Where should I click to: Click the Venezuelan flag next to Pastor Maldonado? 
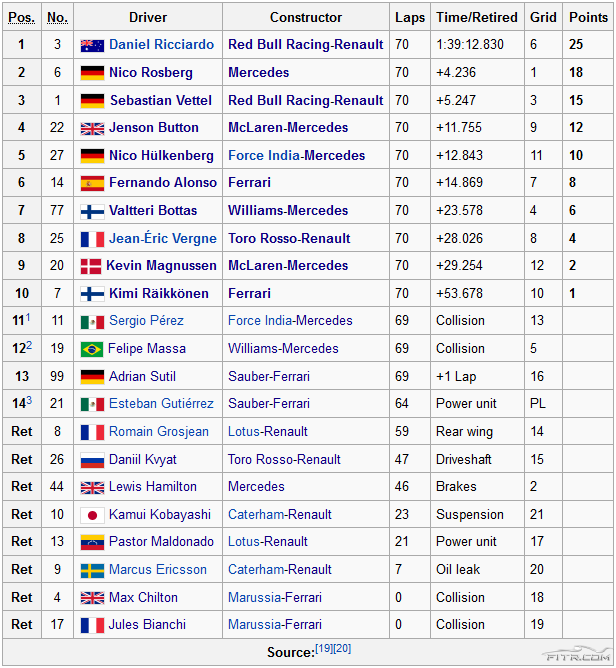pos(92,542)
